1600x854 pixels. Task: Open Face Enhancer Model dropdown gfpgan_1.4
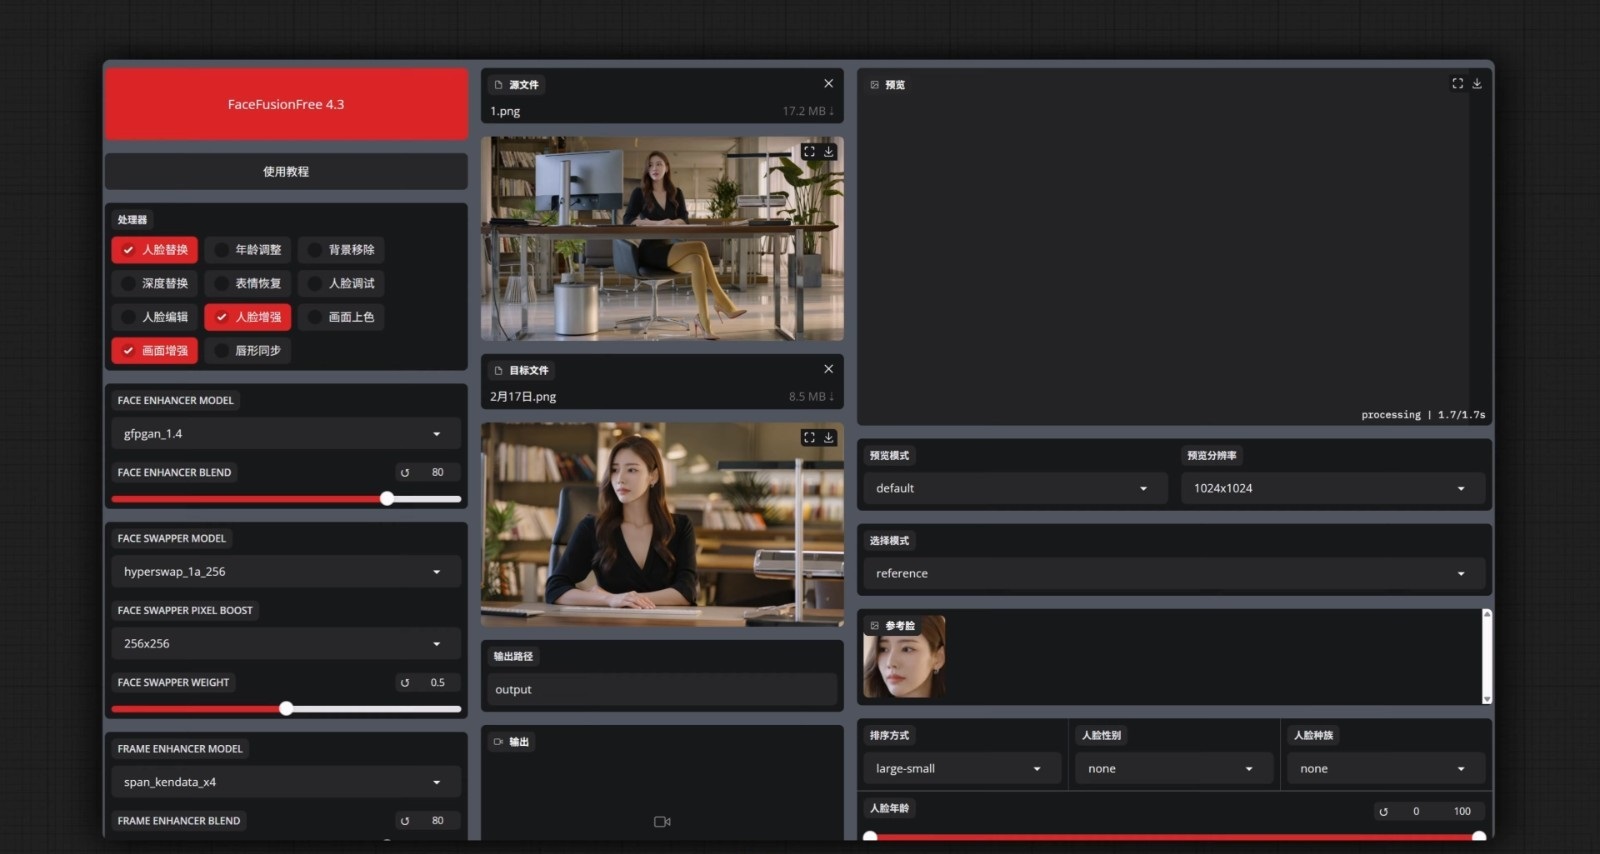click(x=286, y=434)
